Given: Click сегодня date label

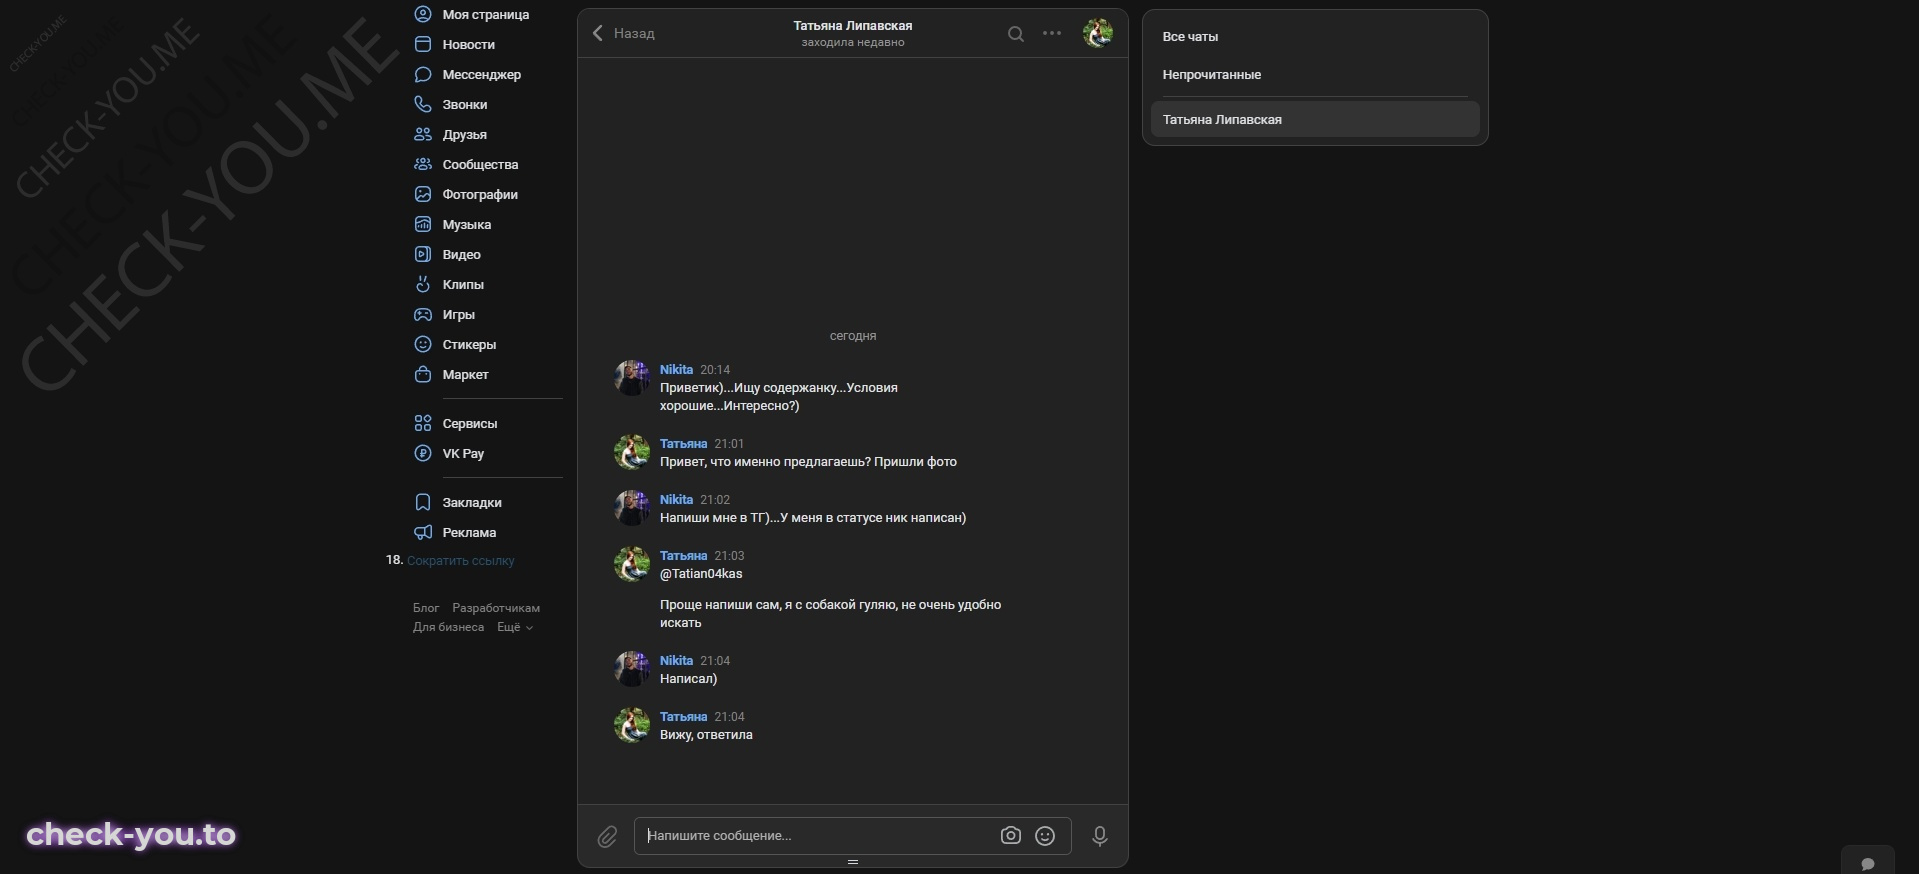Looking at the screenshot, I should click(x=853, y=336).
